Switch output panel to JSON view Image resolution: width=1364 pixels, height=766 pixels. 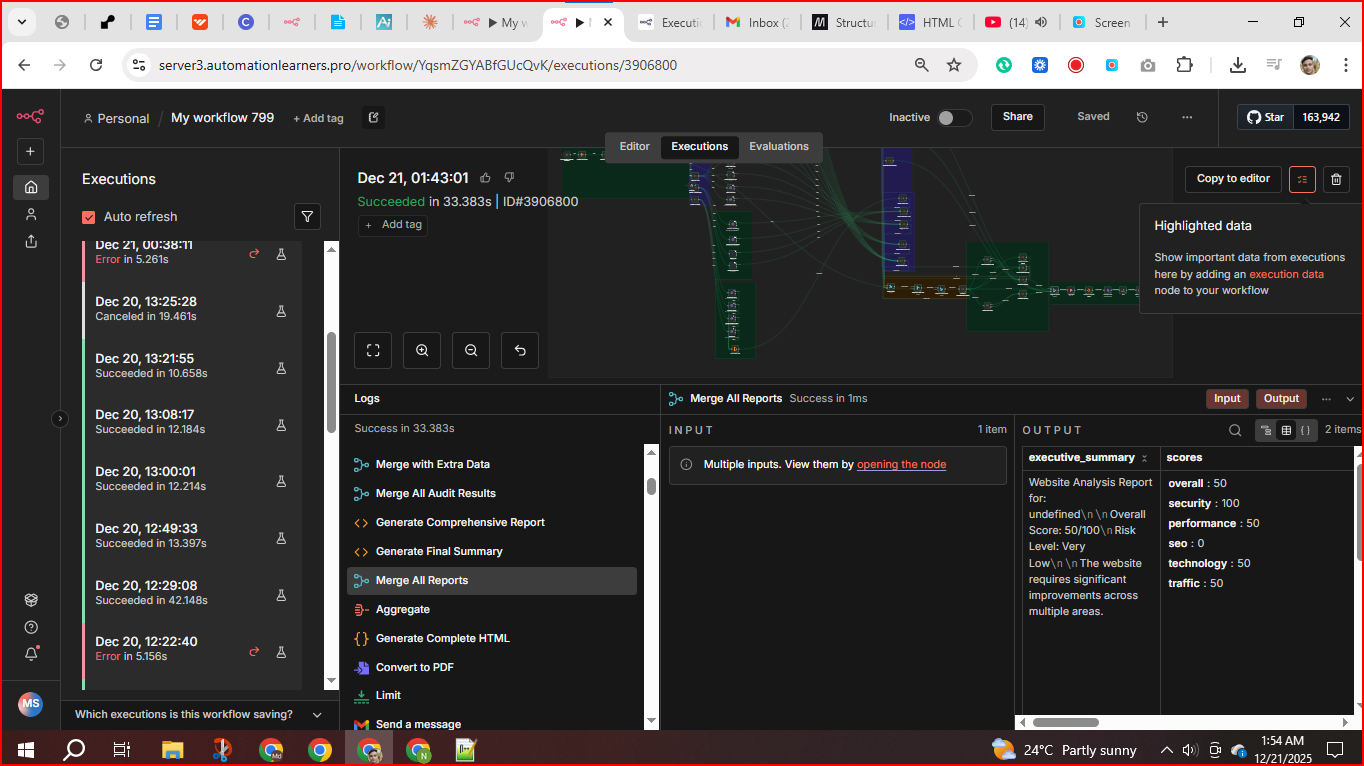(x=1306, y=429)
